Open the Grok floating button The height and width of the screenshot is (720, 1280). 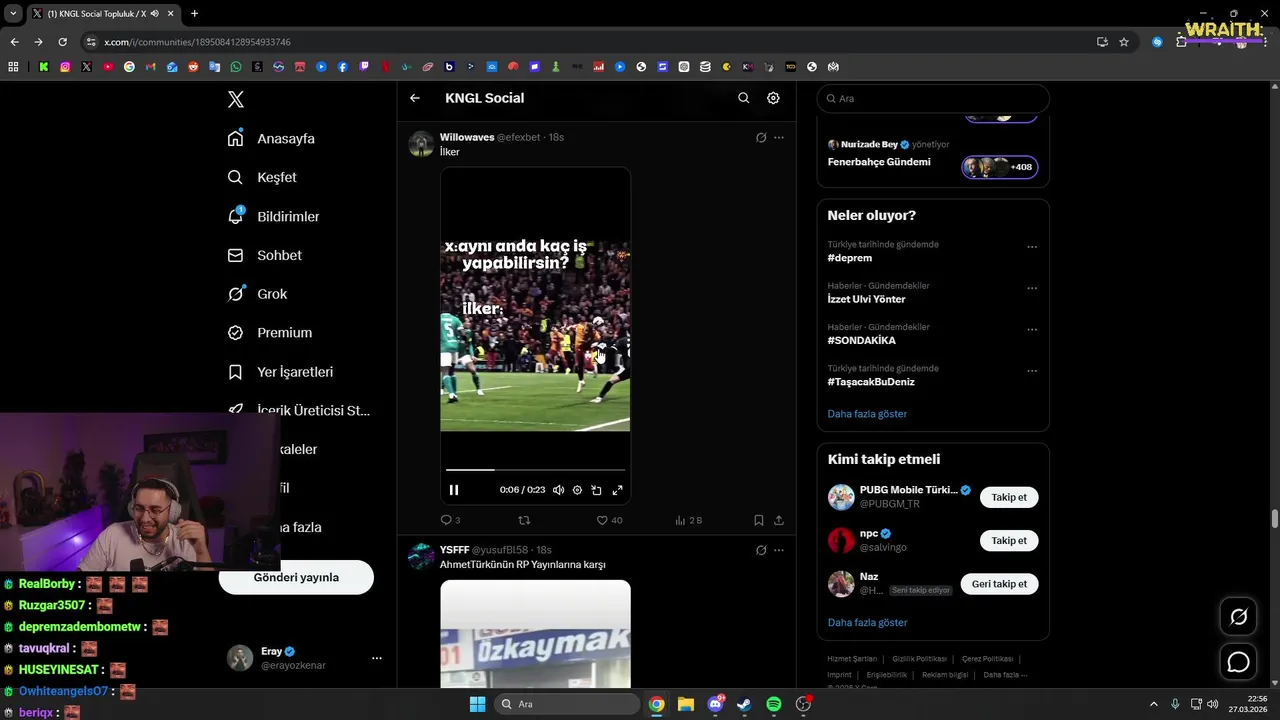1239,617
